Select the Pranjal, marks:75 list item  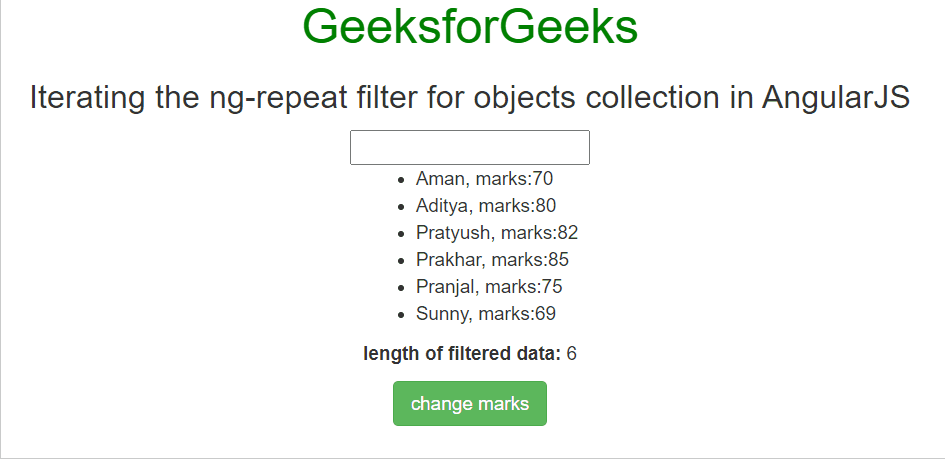[x=489, y=287]
